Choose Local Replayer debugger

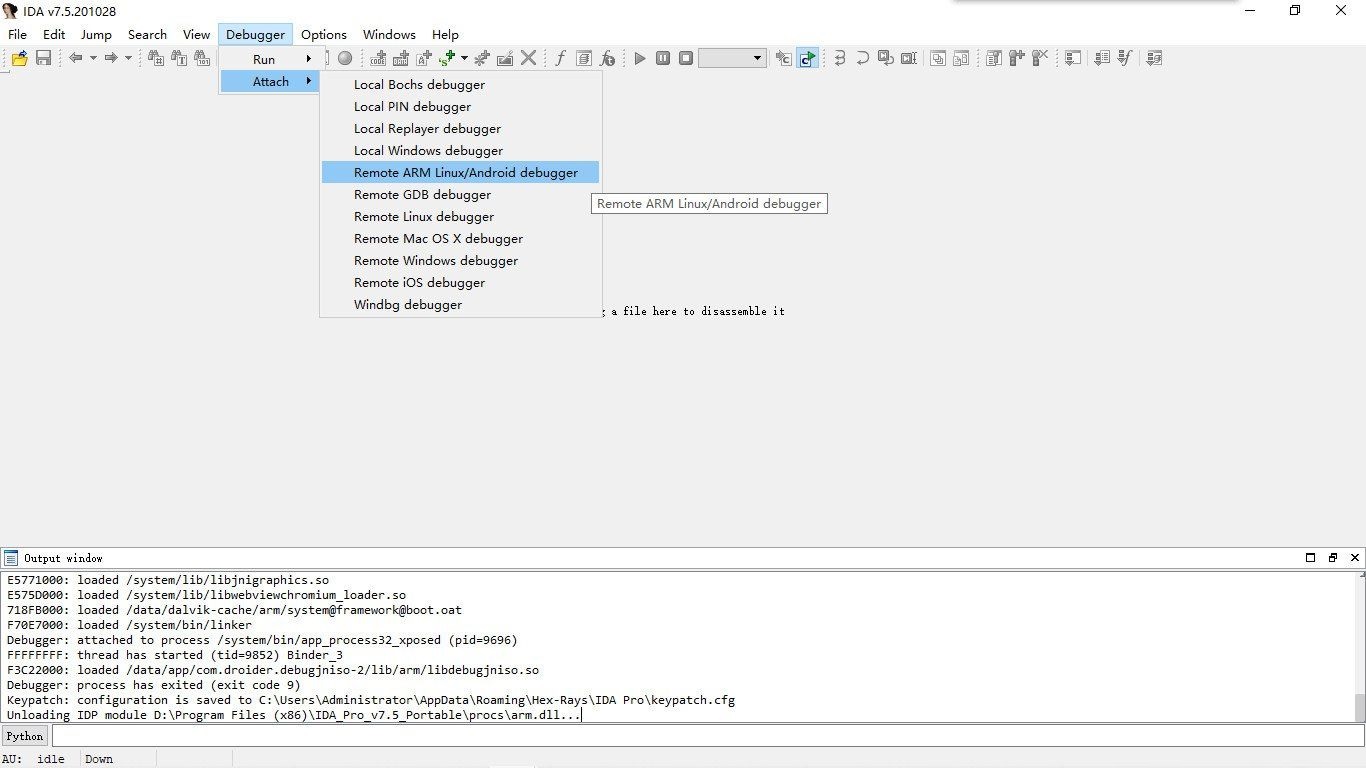[460, 128]
